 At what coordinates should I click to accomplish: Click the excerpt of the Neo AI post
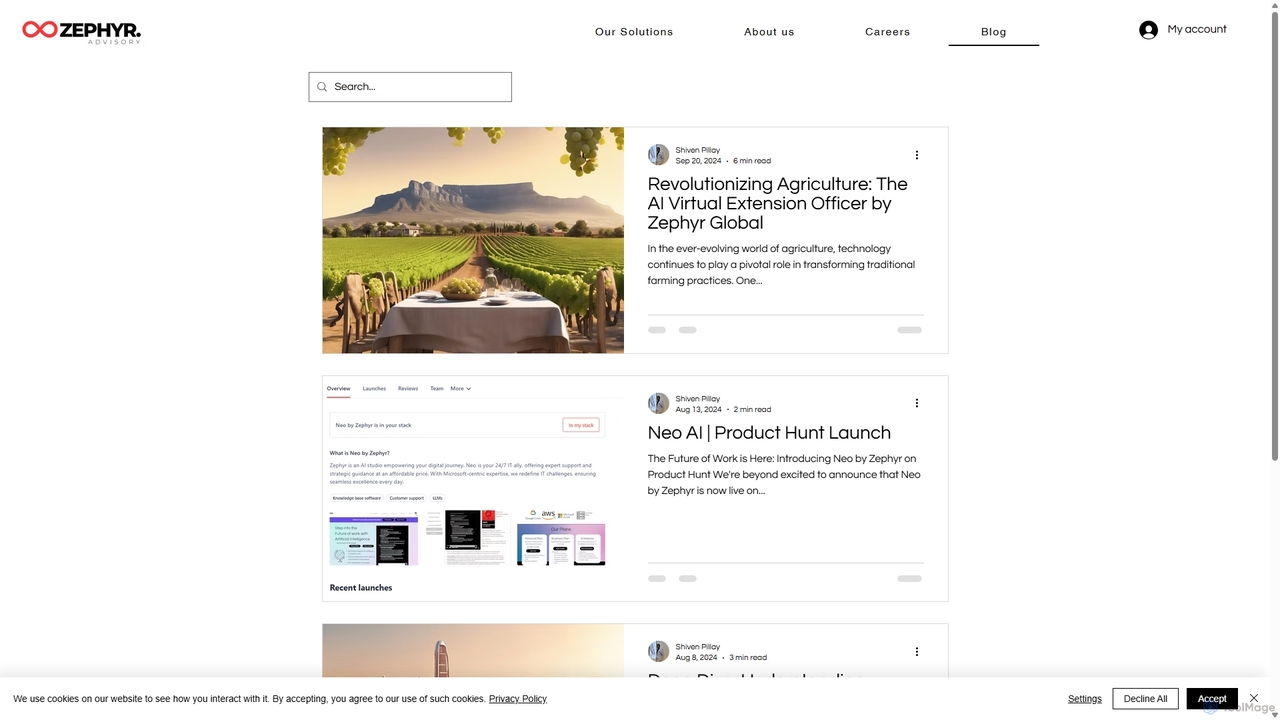784,475
